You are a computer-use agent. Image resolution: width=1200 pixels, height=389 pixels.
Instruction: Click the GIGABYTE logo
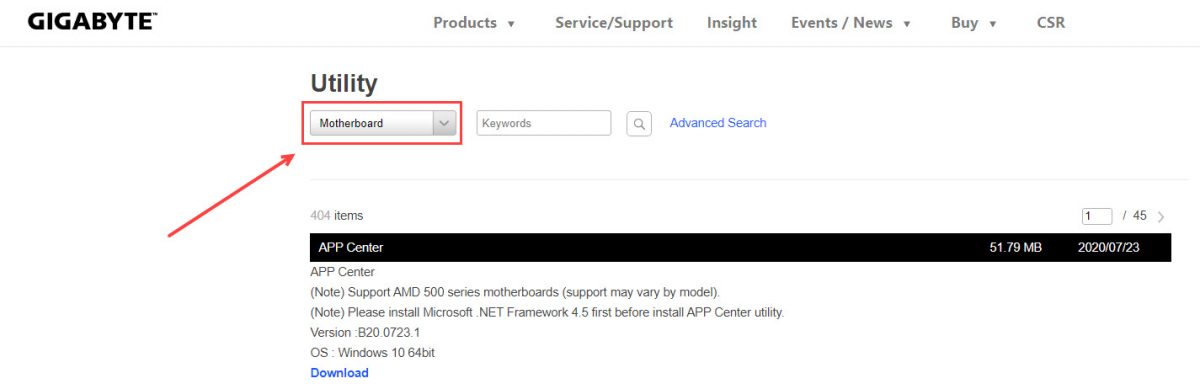(x=92, y=21)
